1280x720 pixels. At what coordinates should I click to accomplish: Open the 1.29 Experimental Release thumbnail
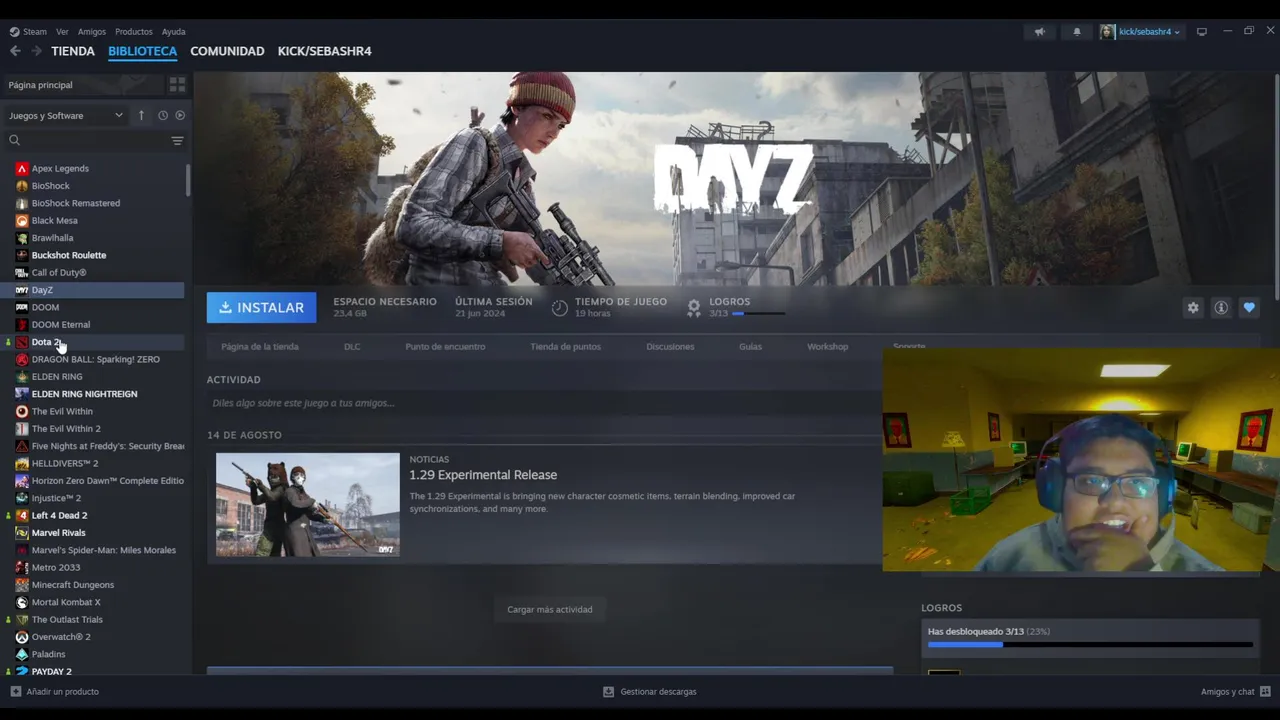click(x=308, y=504)
